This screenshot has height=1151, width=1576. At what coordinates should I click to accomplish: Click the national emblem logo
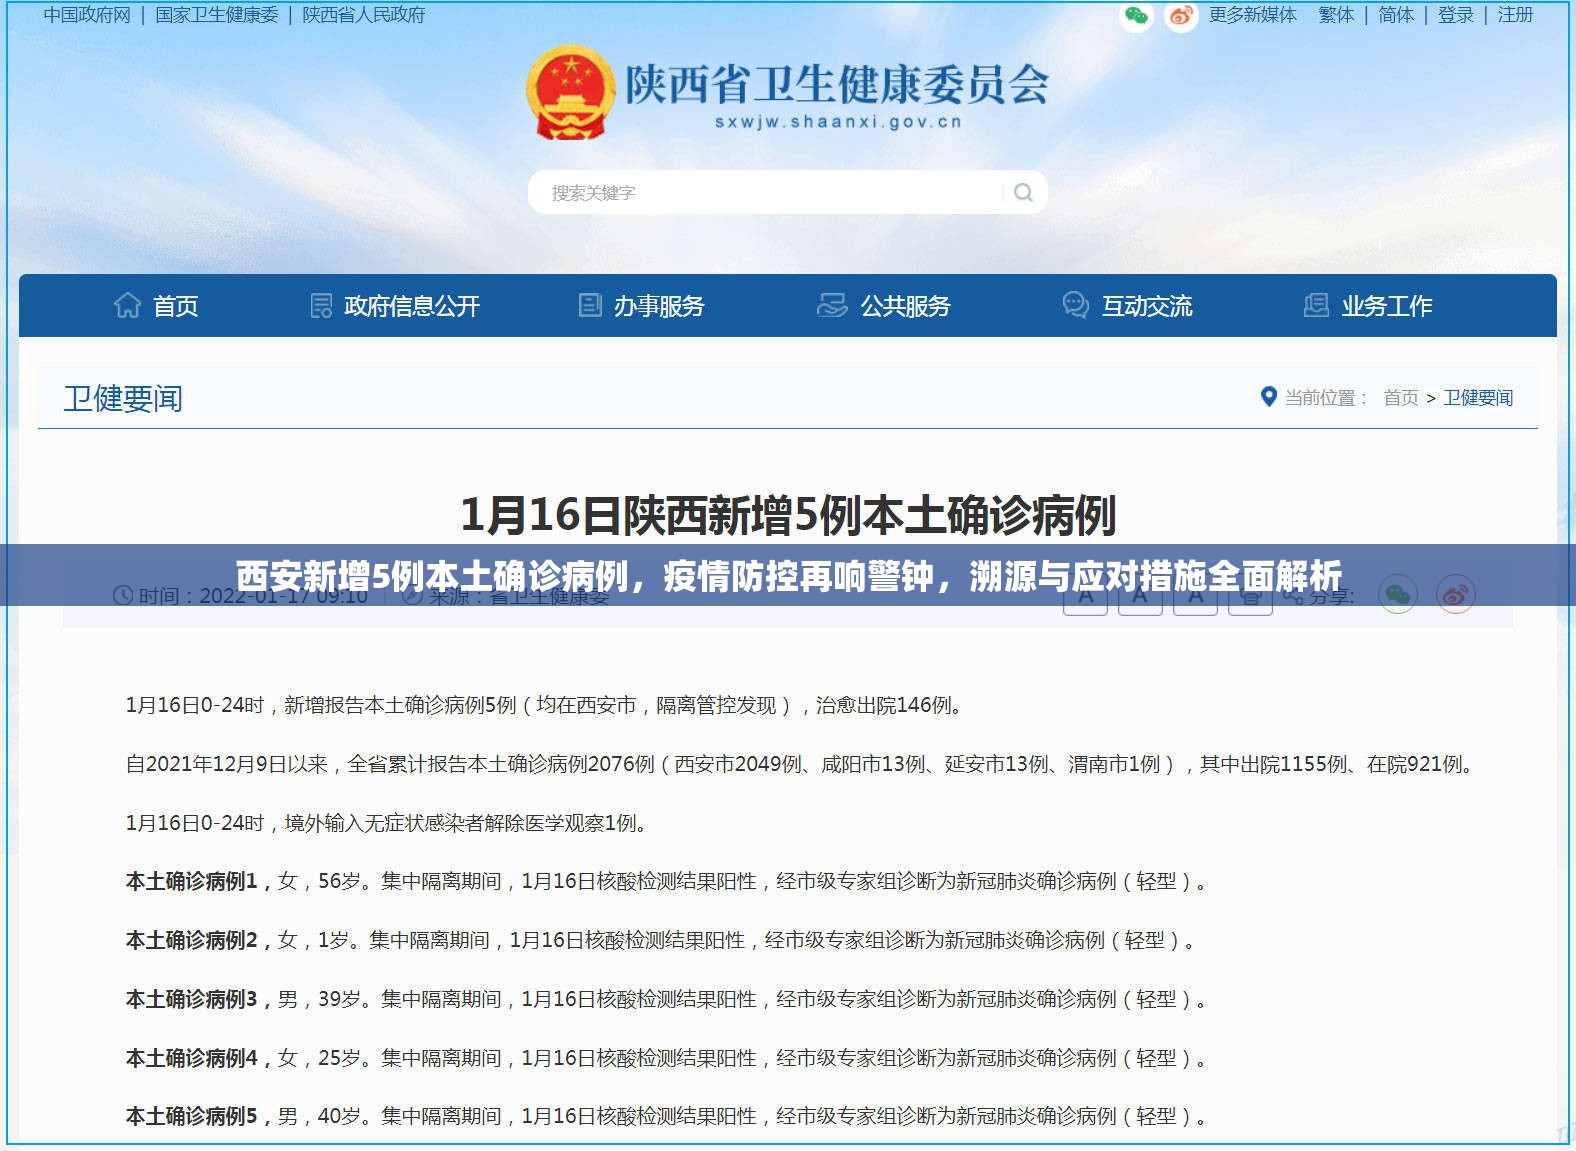point(570,92)
